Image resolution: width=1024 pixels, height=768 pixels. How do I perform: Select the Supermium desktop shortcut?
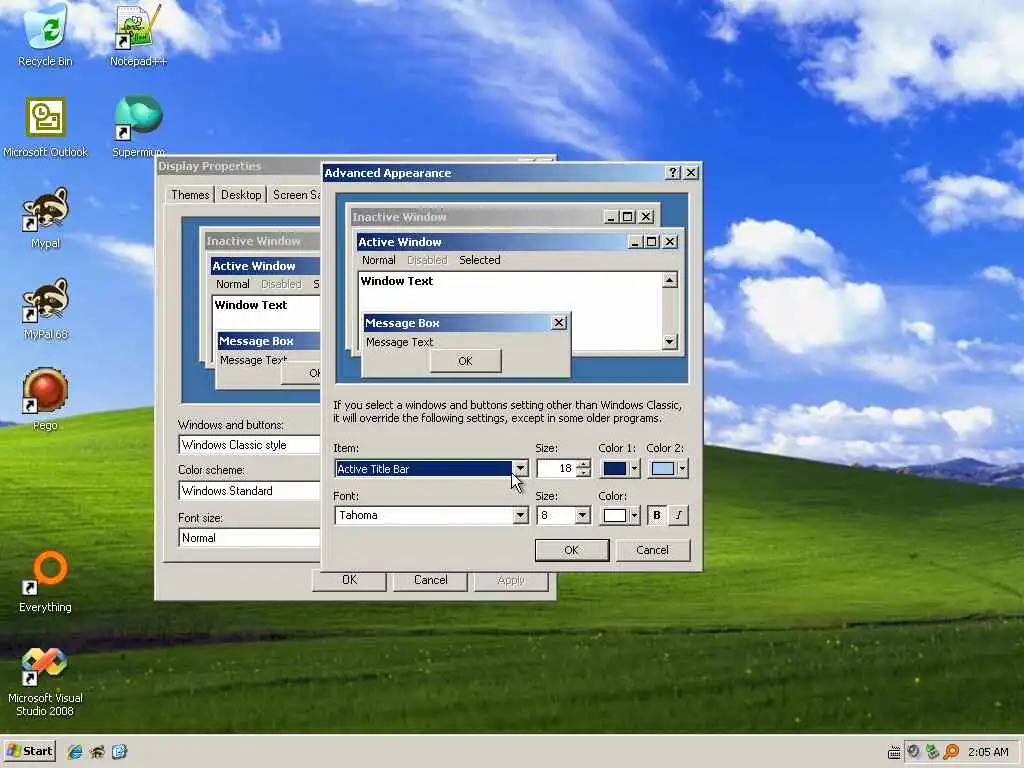point(138,127)
